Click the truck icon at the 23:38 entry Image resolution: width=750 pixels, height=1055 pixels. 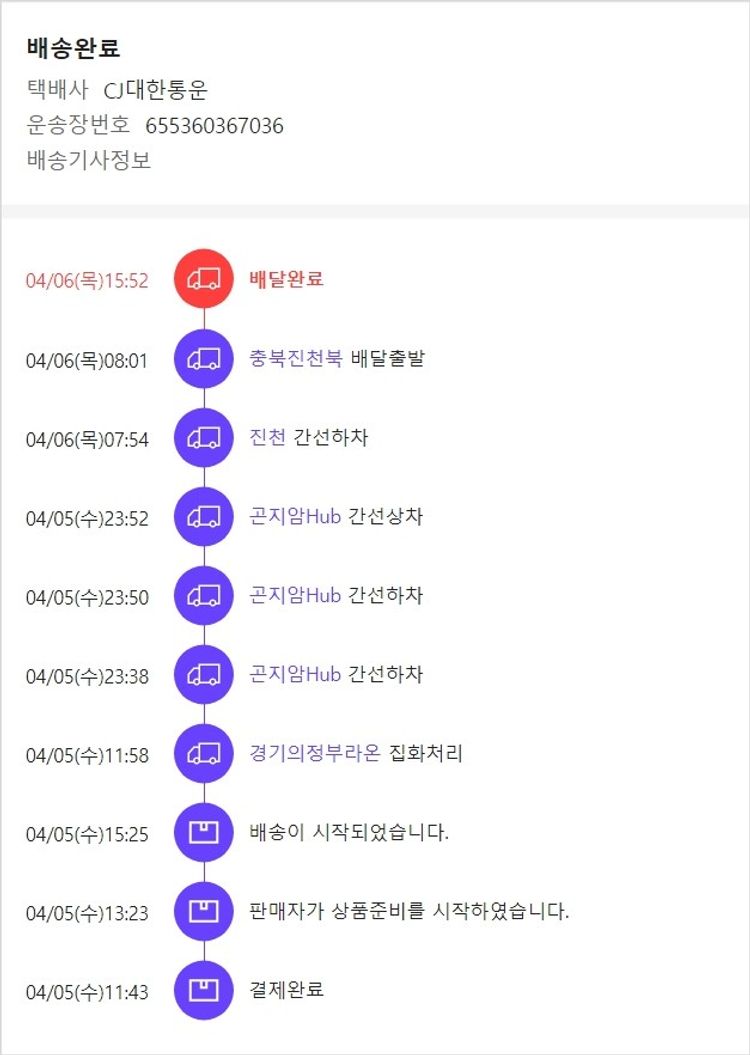click(204, 674)
